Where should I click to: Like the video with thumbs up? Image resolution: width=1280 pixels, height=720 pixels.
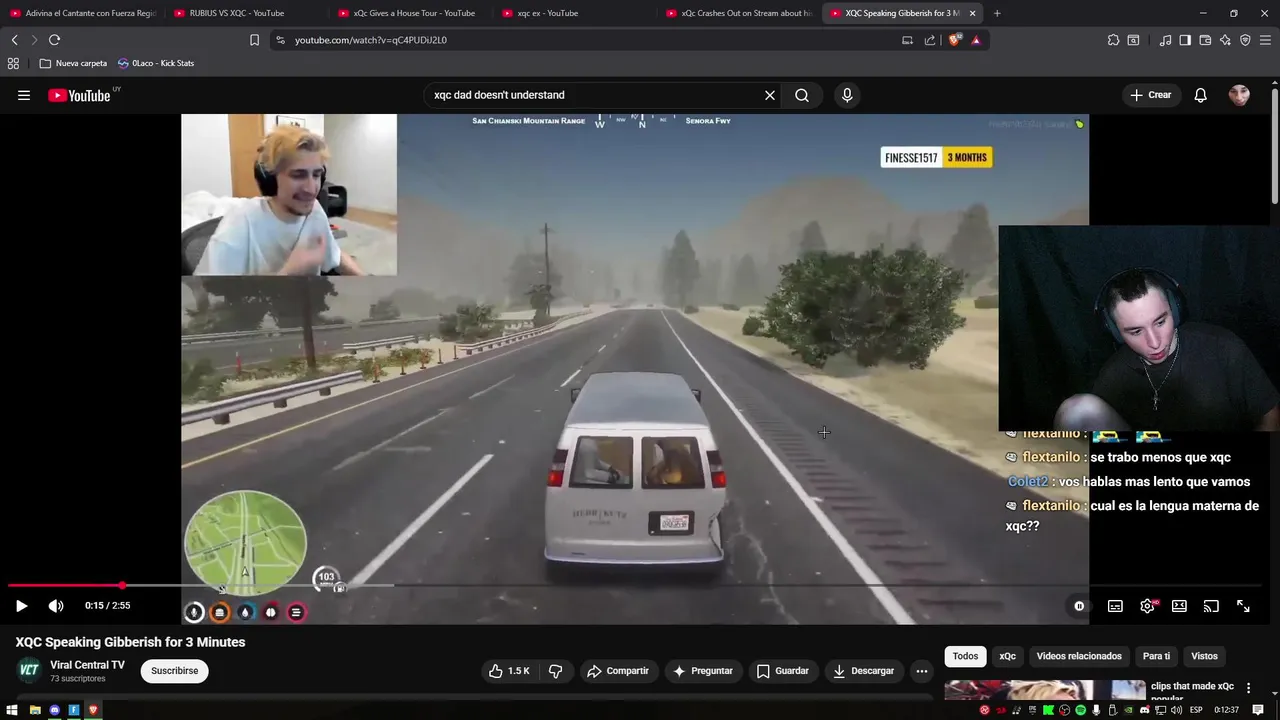509,671
